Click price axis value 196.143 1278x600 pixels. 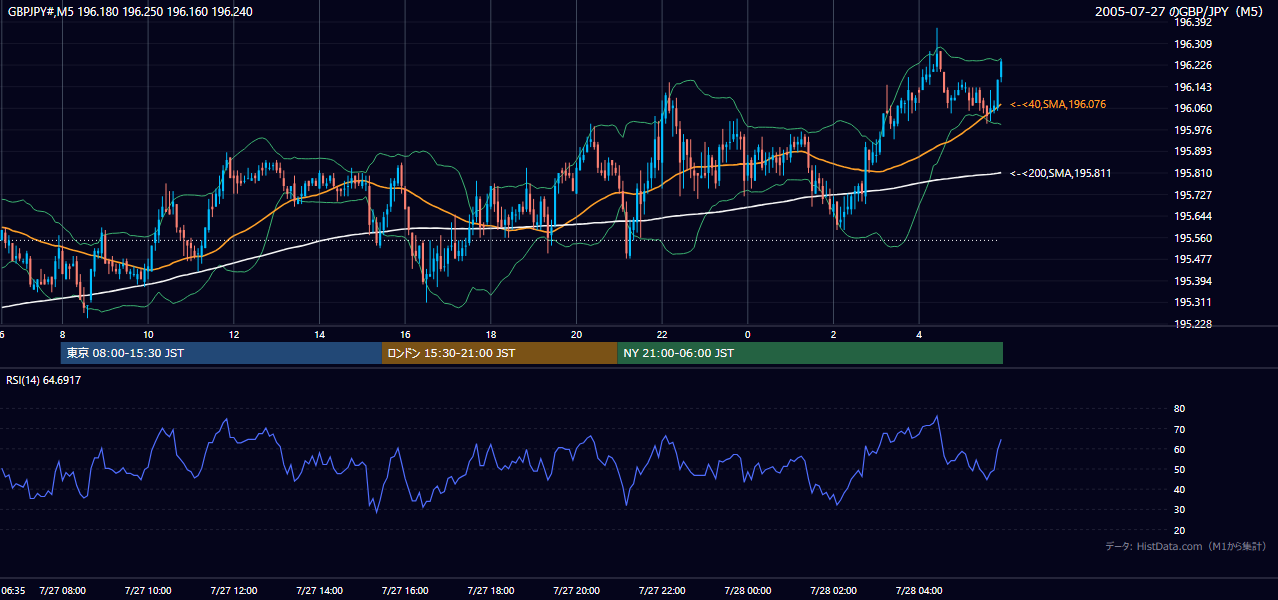point(1192,87)
